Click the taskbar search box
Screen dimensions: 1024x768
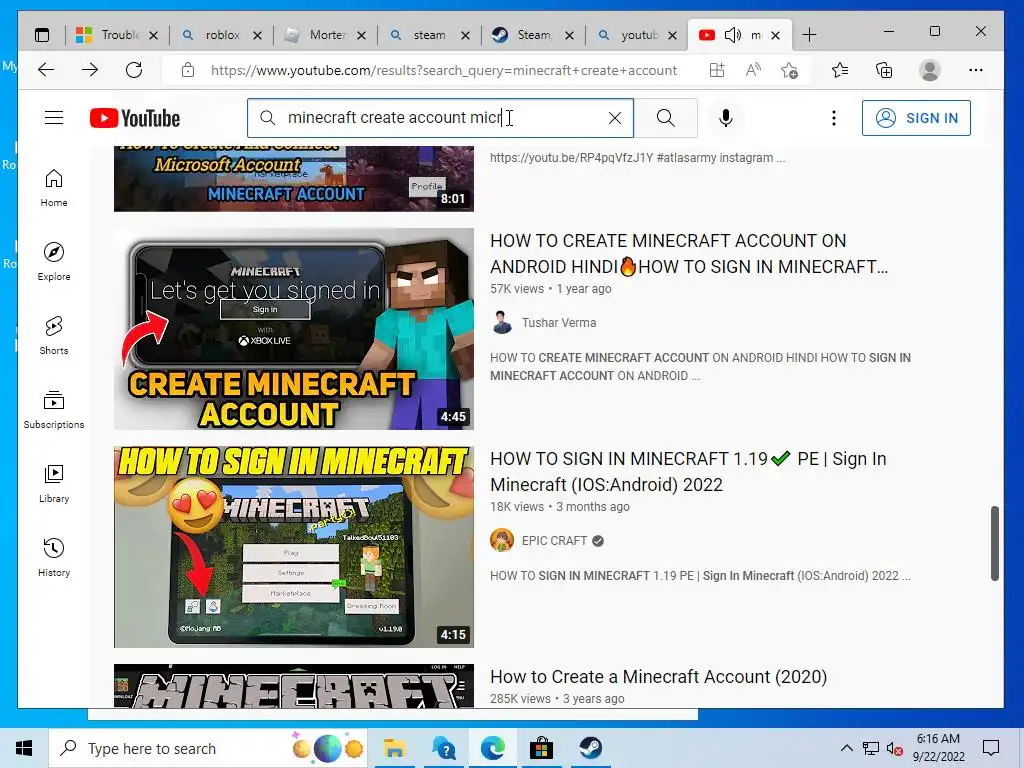209,748
